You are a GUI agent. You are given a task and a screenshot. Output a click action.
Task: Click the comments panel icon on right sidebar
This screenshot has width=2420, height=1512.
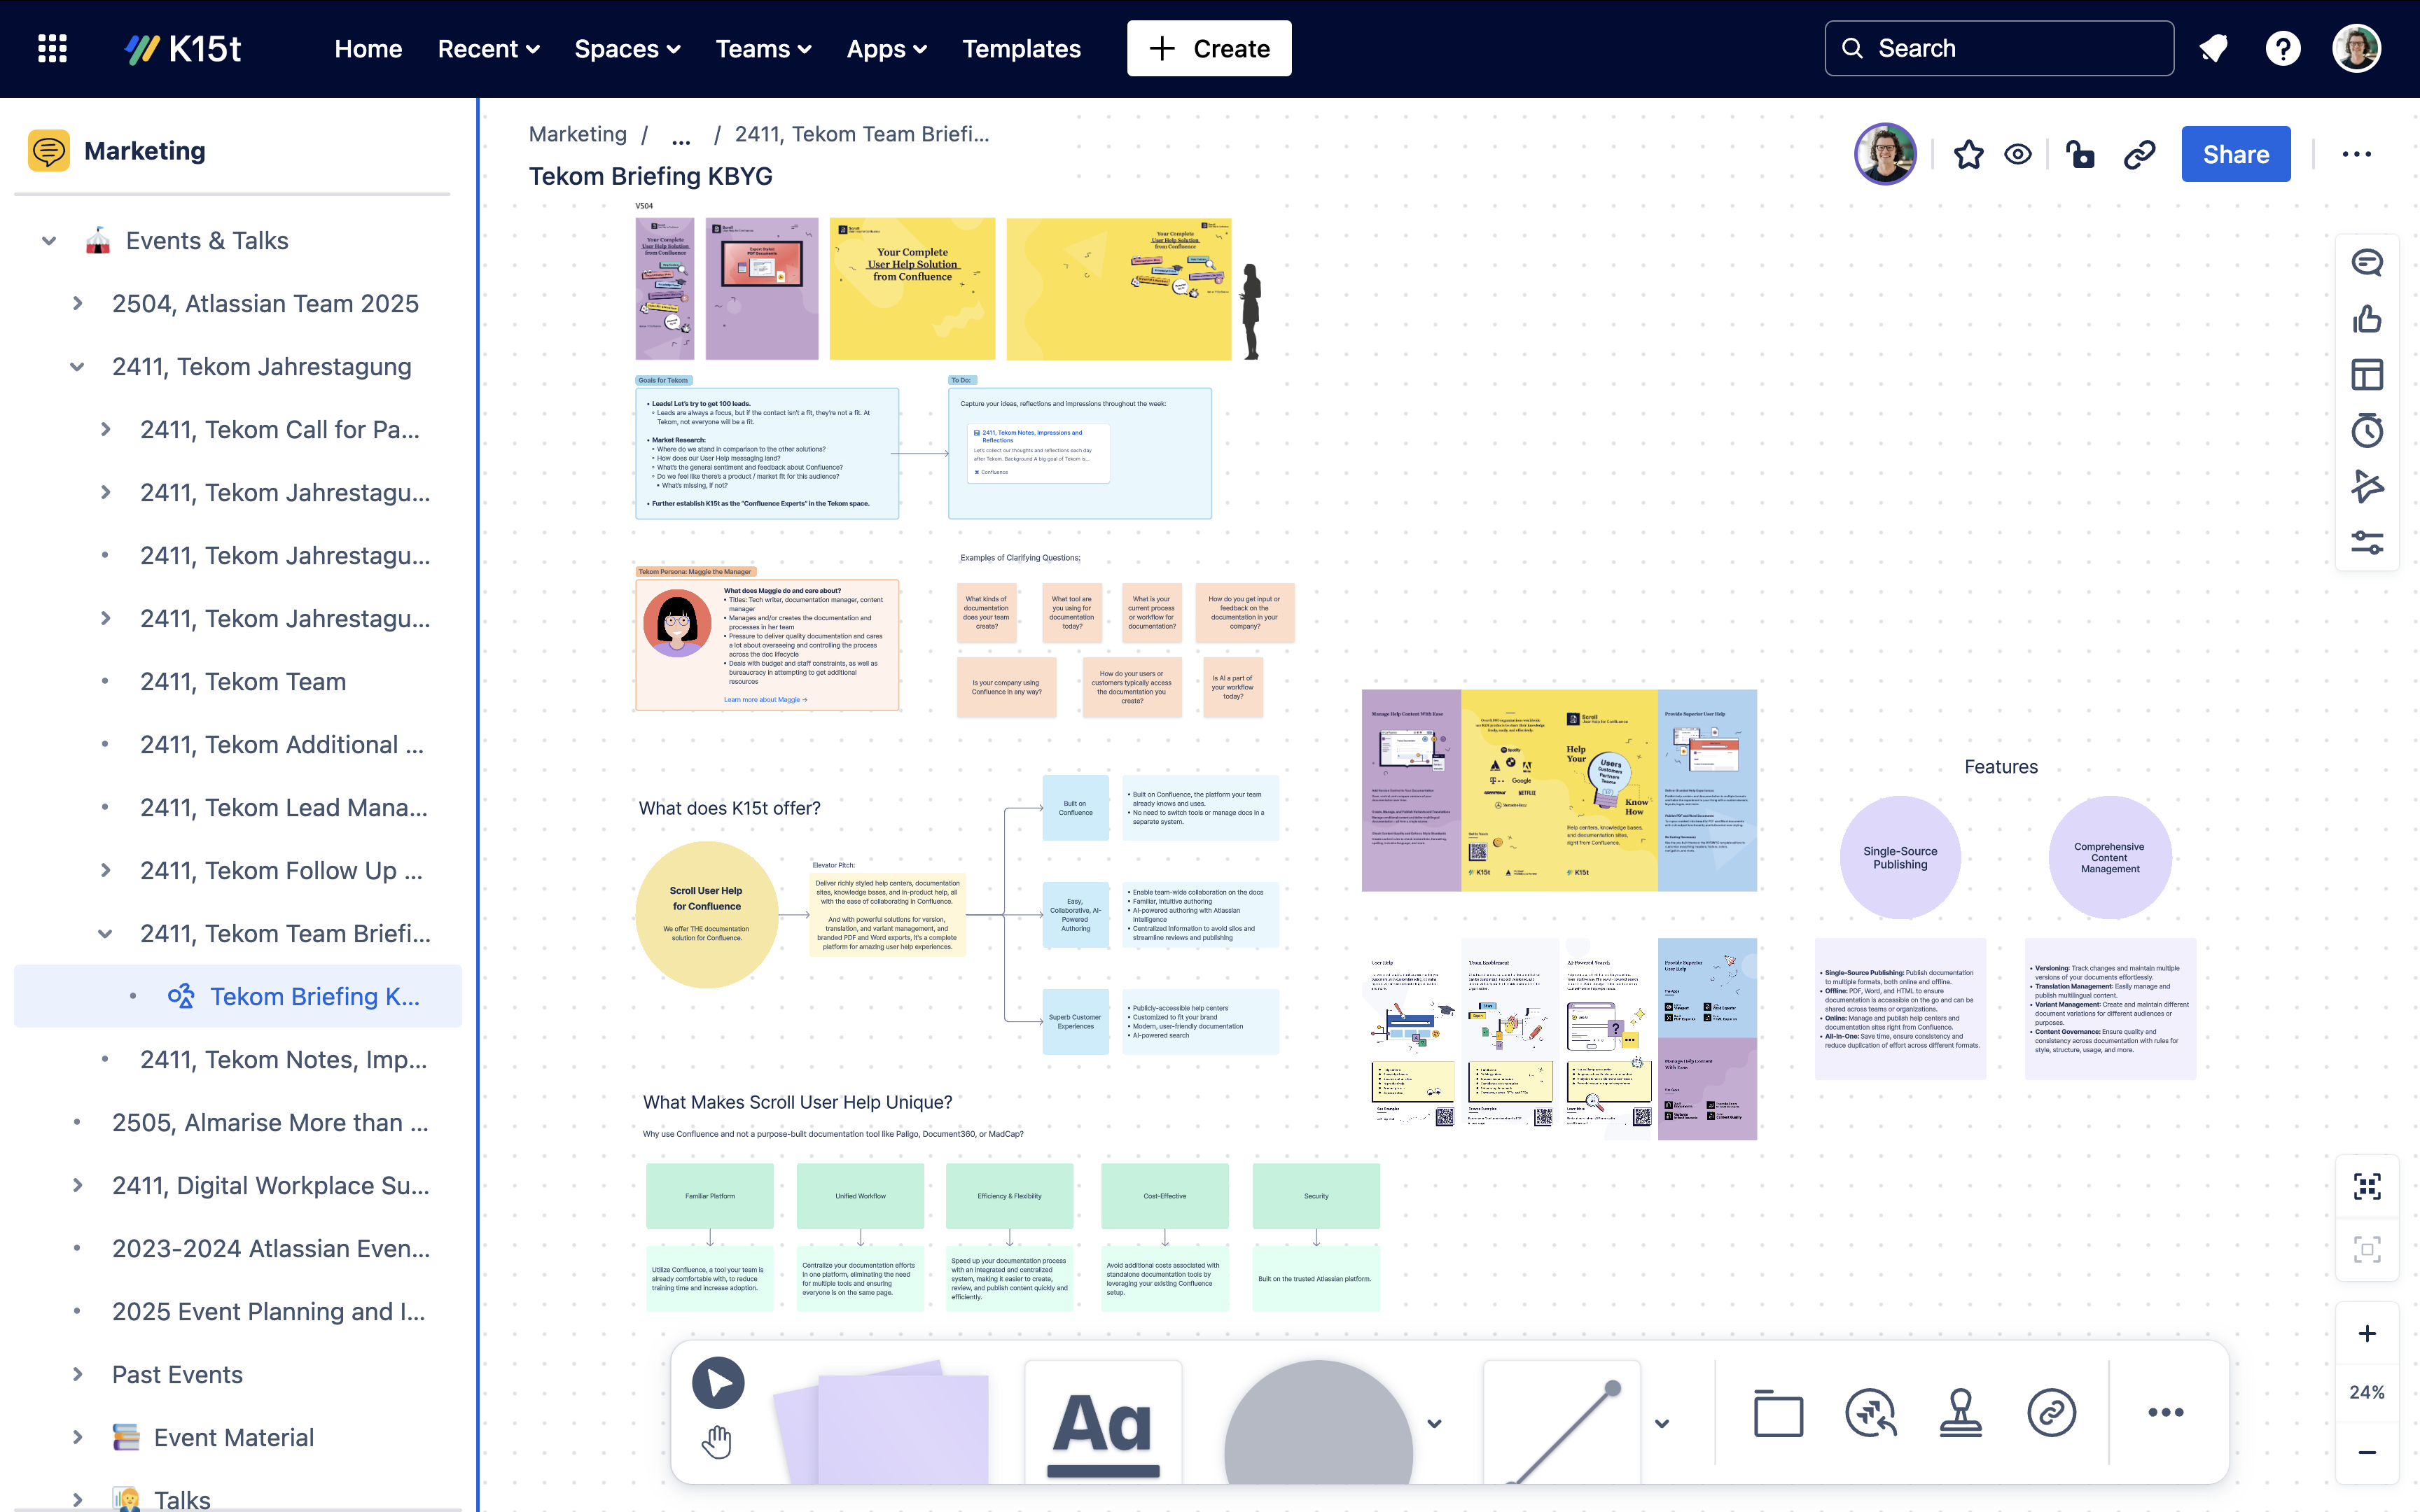2366,265
